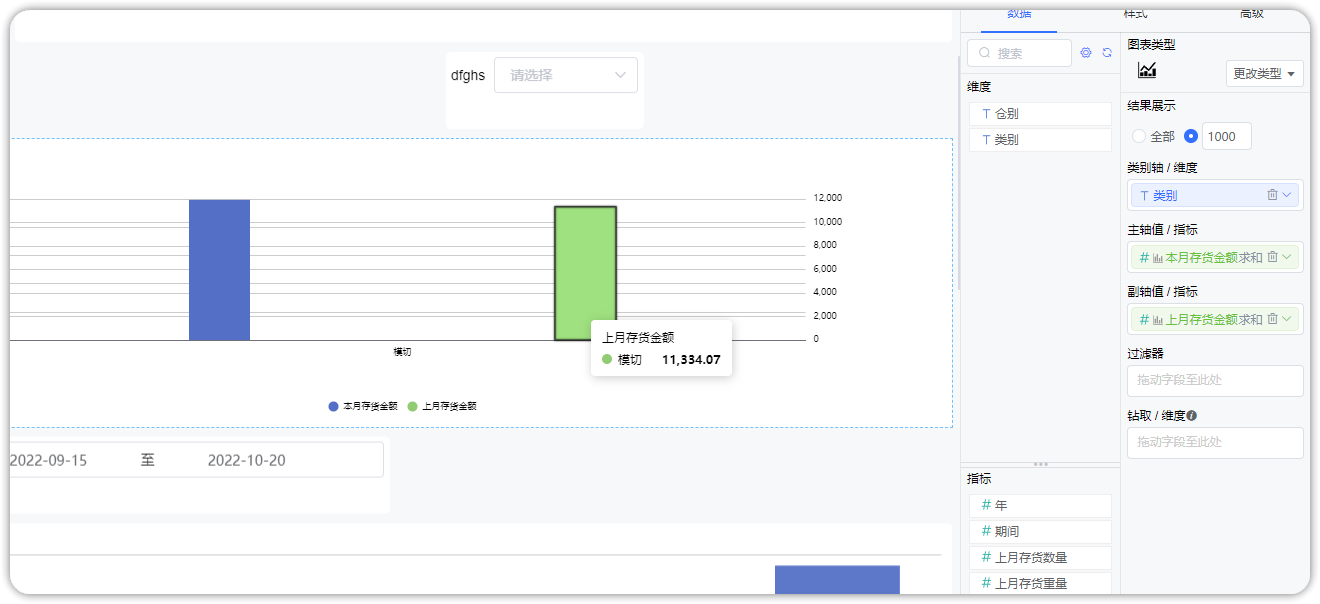This screenshot has height=604, width=1320.
Task: Click the search magnifier icon in the field search box
Action: pyautogui.click(x=985, y=53)
